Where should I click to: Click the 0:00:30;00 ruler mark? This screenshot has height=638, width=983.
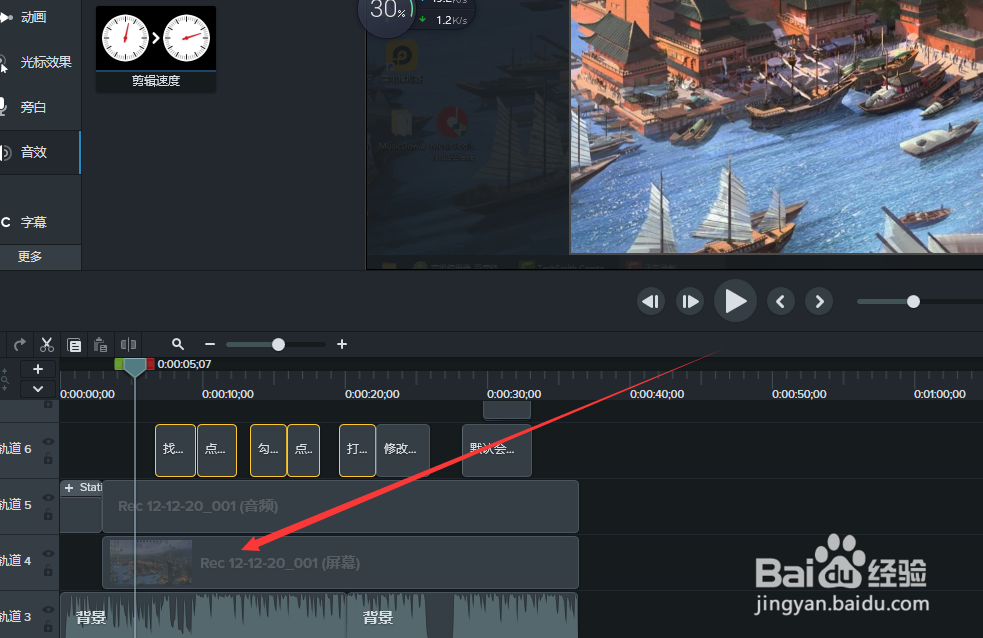pyautogui.click(x=514, y=394)
